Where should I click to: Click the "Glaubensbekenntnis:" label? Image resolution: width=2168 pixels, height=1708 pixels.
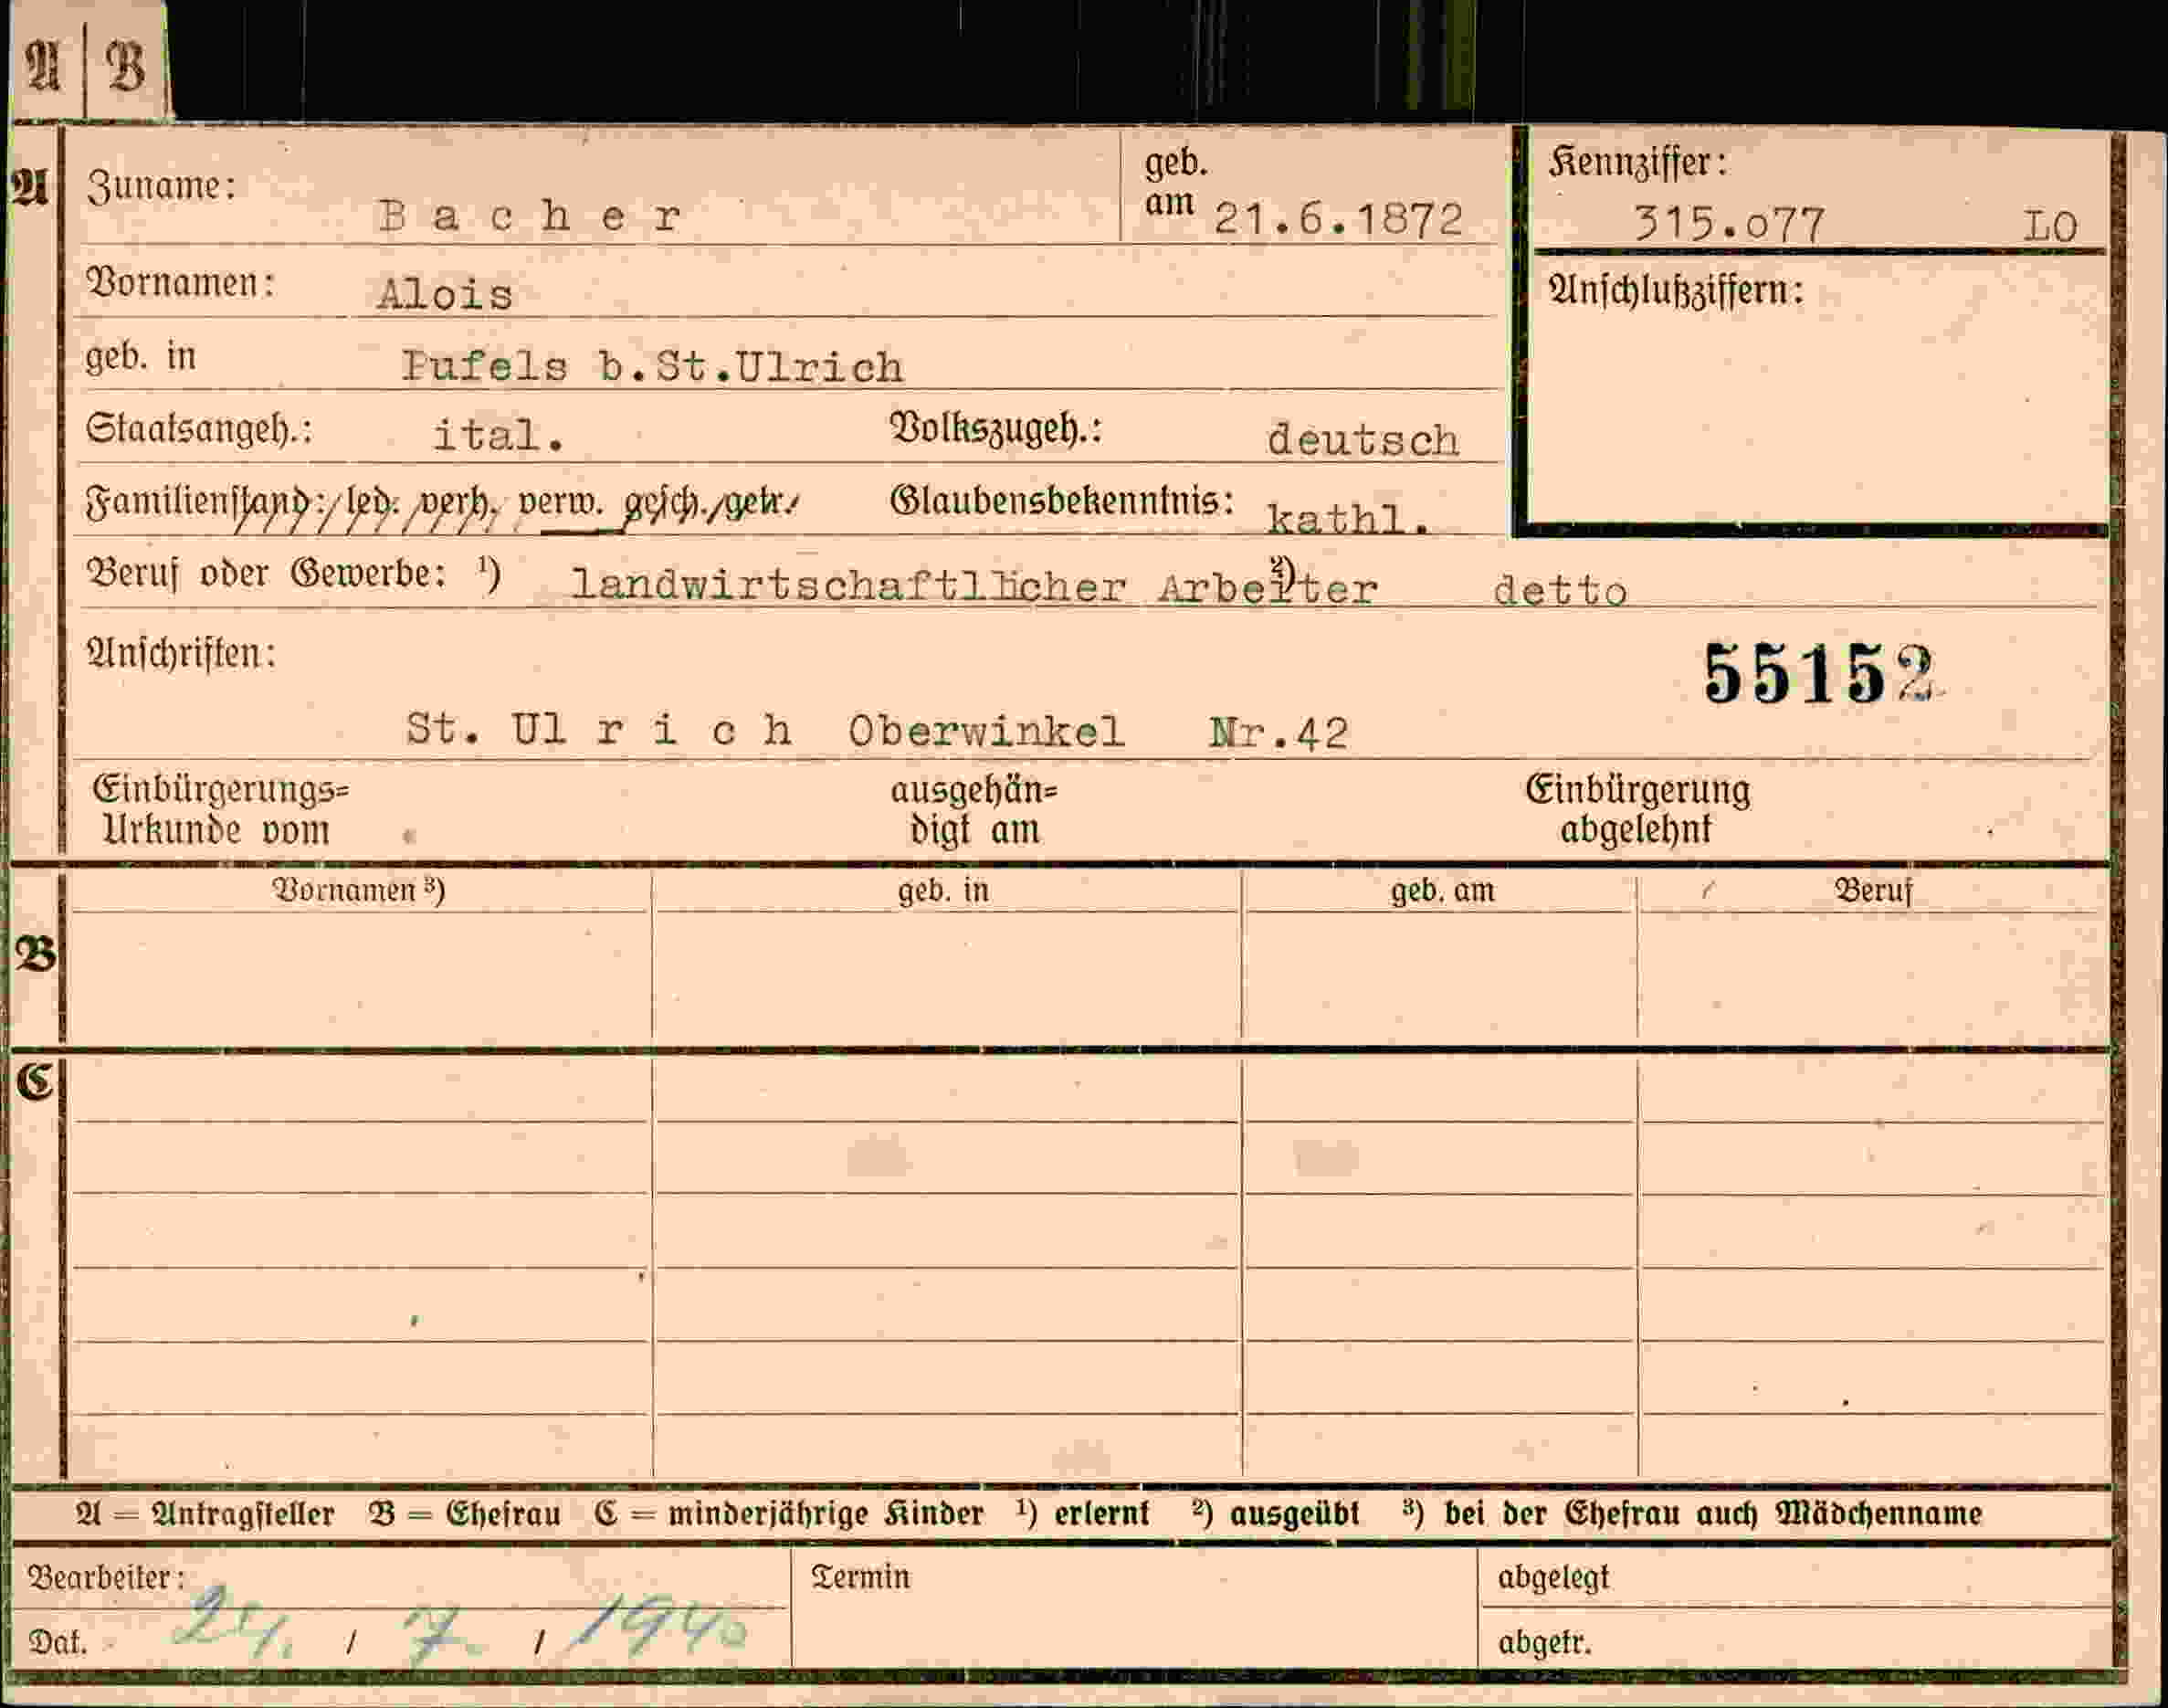pos(1062,500)
